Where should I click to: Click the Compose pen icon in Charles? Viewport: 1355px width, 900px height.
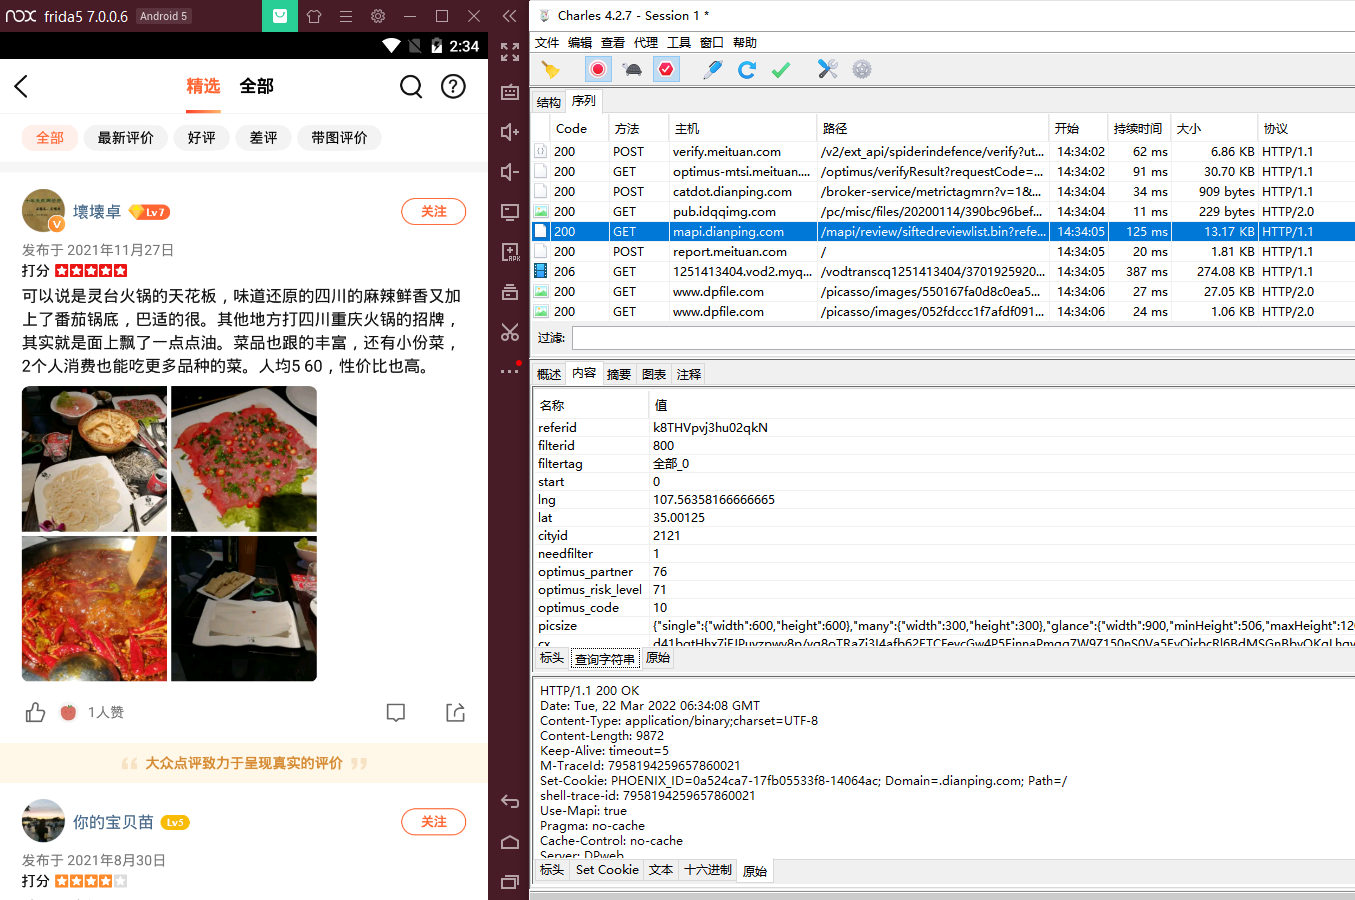[712, 69]
